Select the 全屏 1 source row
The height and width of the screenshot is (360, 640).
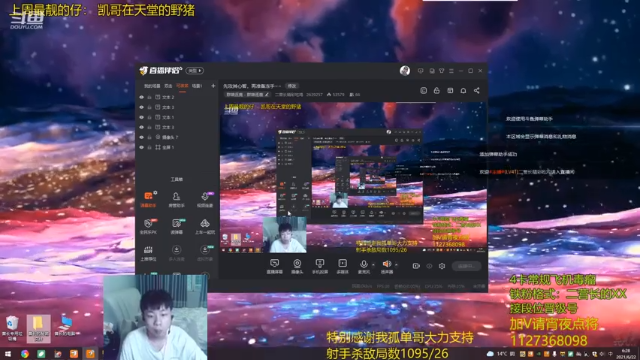[x=178, y=147]
